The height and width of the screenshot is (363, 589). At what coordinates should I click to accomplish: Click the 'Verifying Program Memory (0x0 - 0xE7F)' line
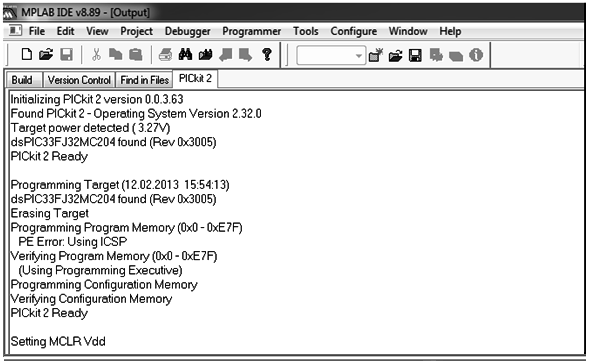click(114, 256)
